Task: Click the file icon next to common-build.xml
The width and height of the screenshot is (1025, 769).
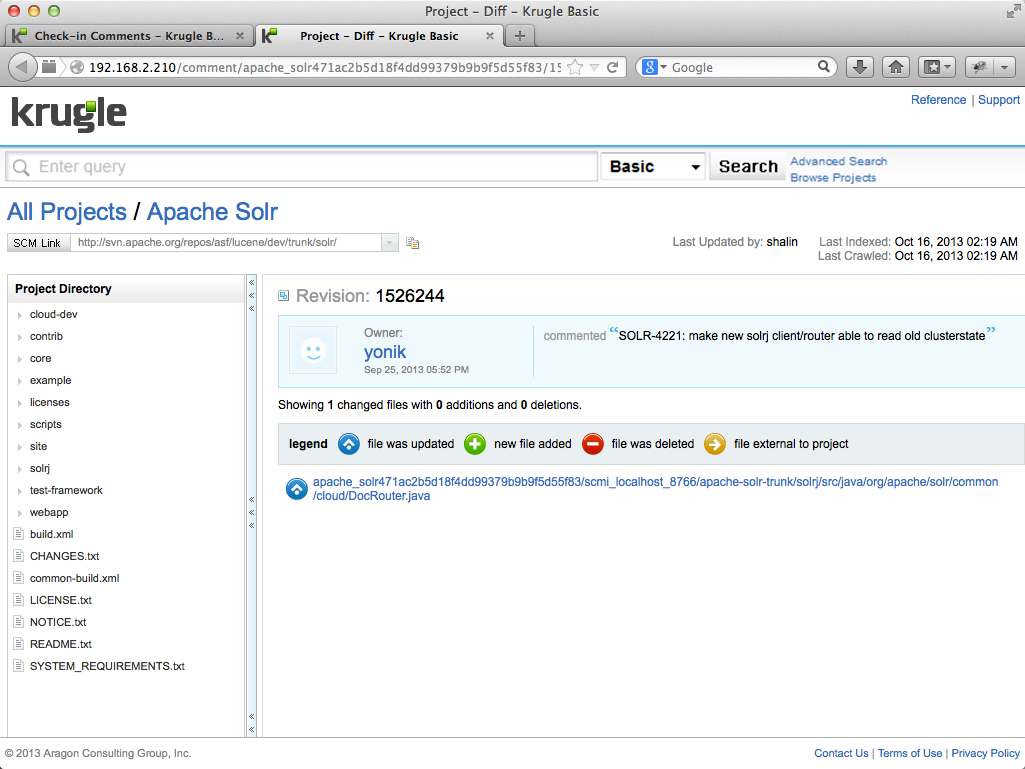Action: pos(19,578)
